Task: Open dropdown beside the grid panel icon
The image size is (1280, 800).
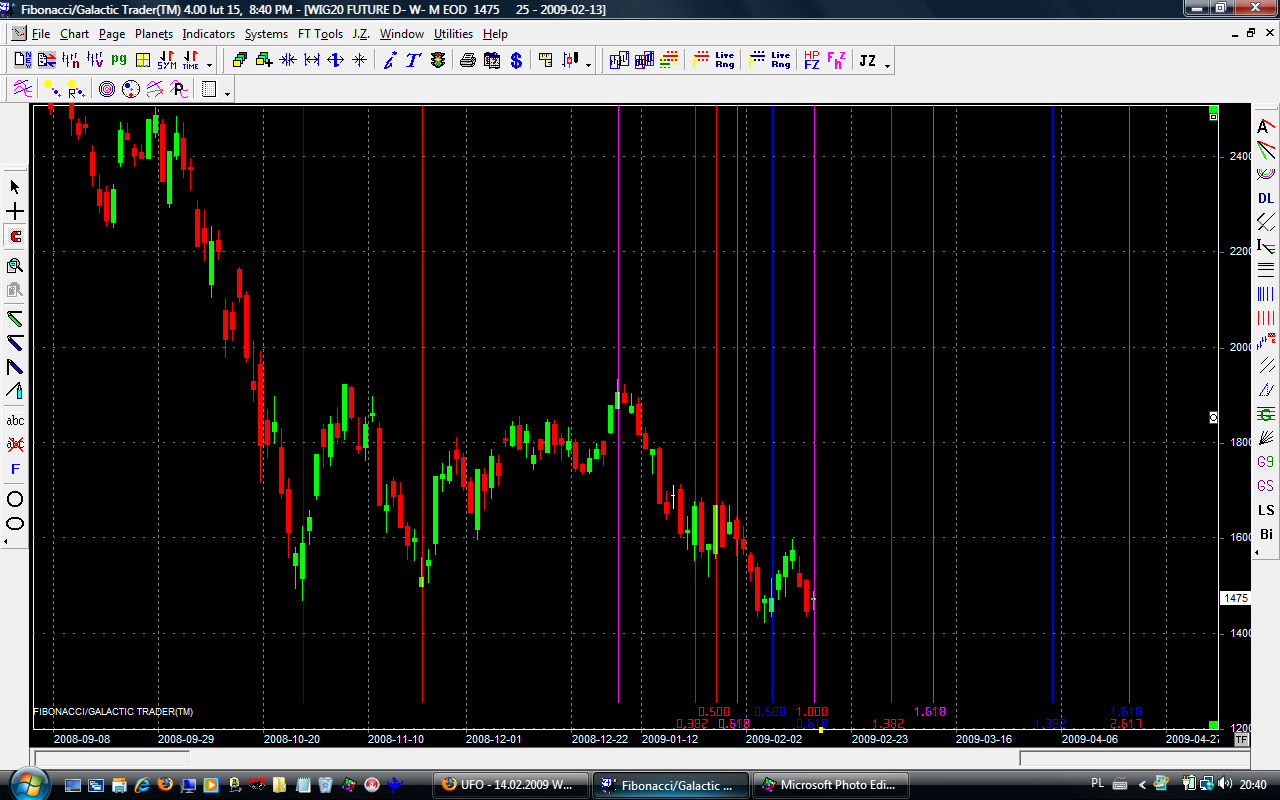Action: [x=228, y=93]
